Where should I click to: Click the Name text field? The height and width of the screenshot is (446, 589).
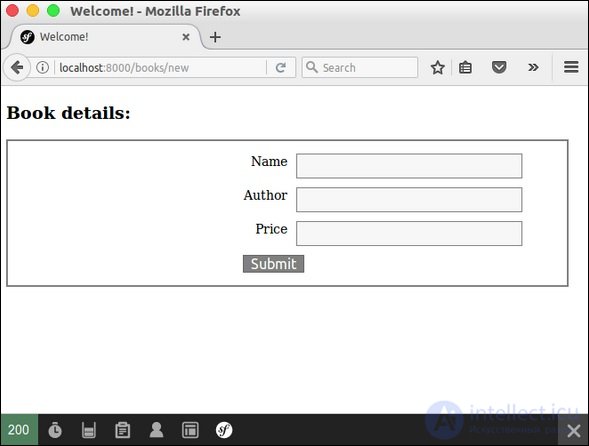[409, 166]
